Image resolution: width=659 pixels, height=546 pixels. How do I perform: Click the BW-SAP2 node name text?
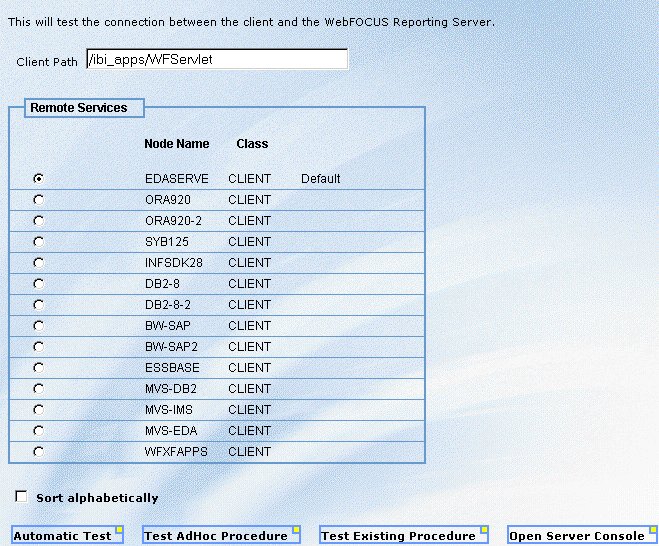click(171, 347)
